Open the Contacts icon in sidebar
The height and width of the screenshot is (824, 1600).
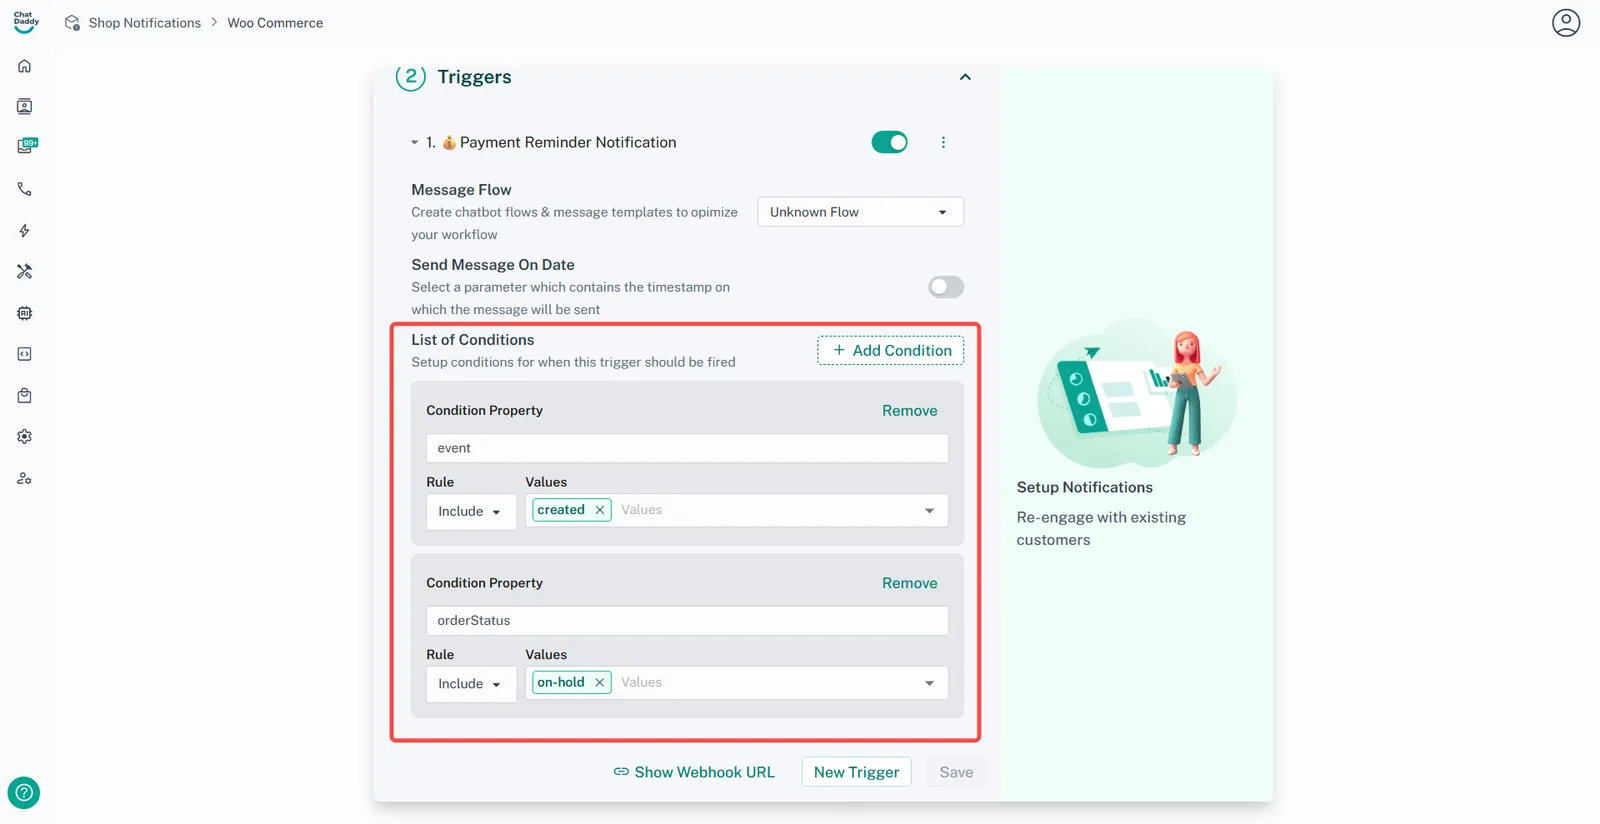tap(24, 107)
